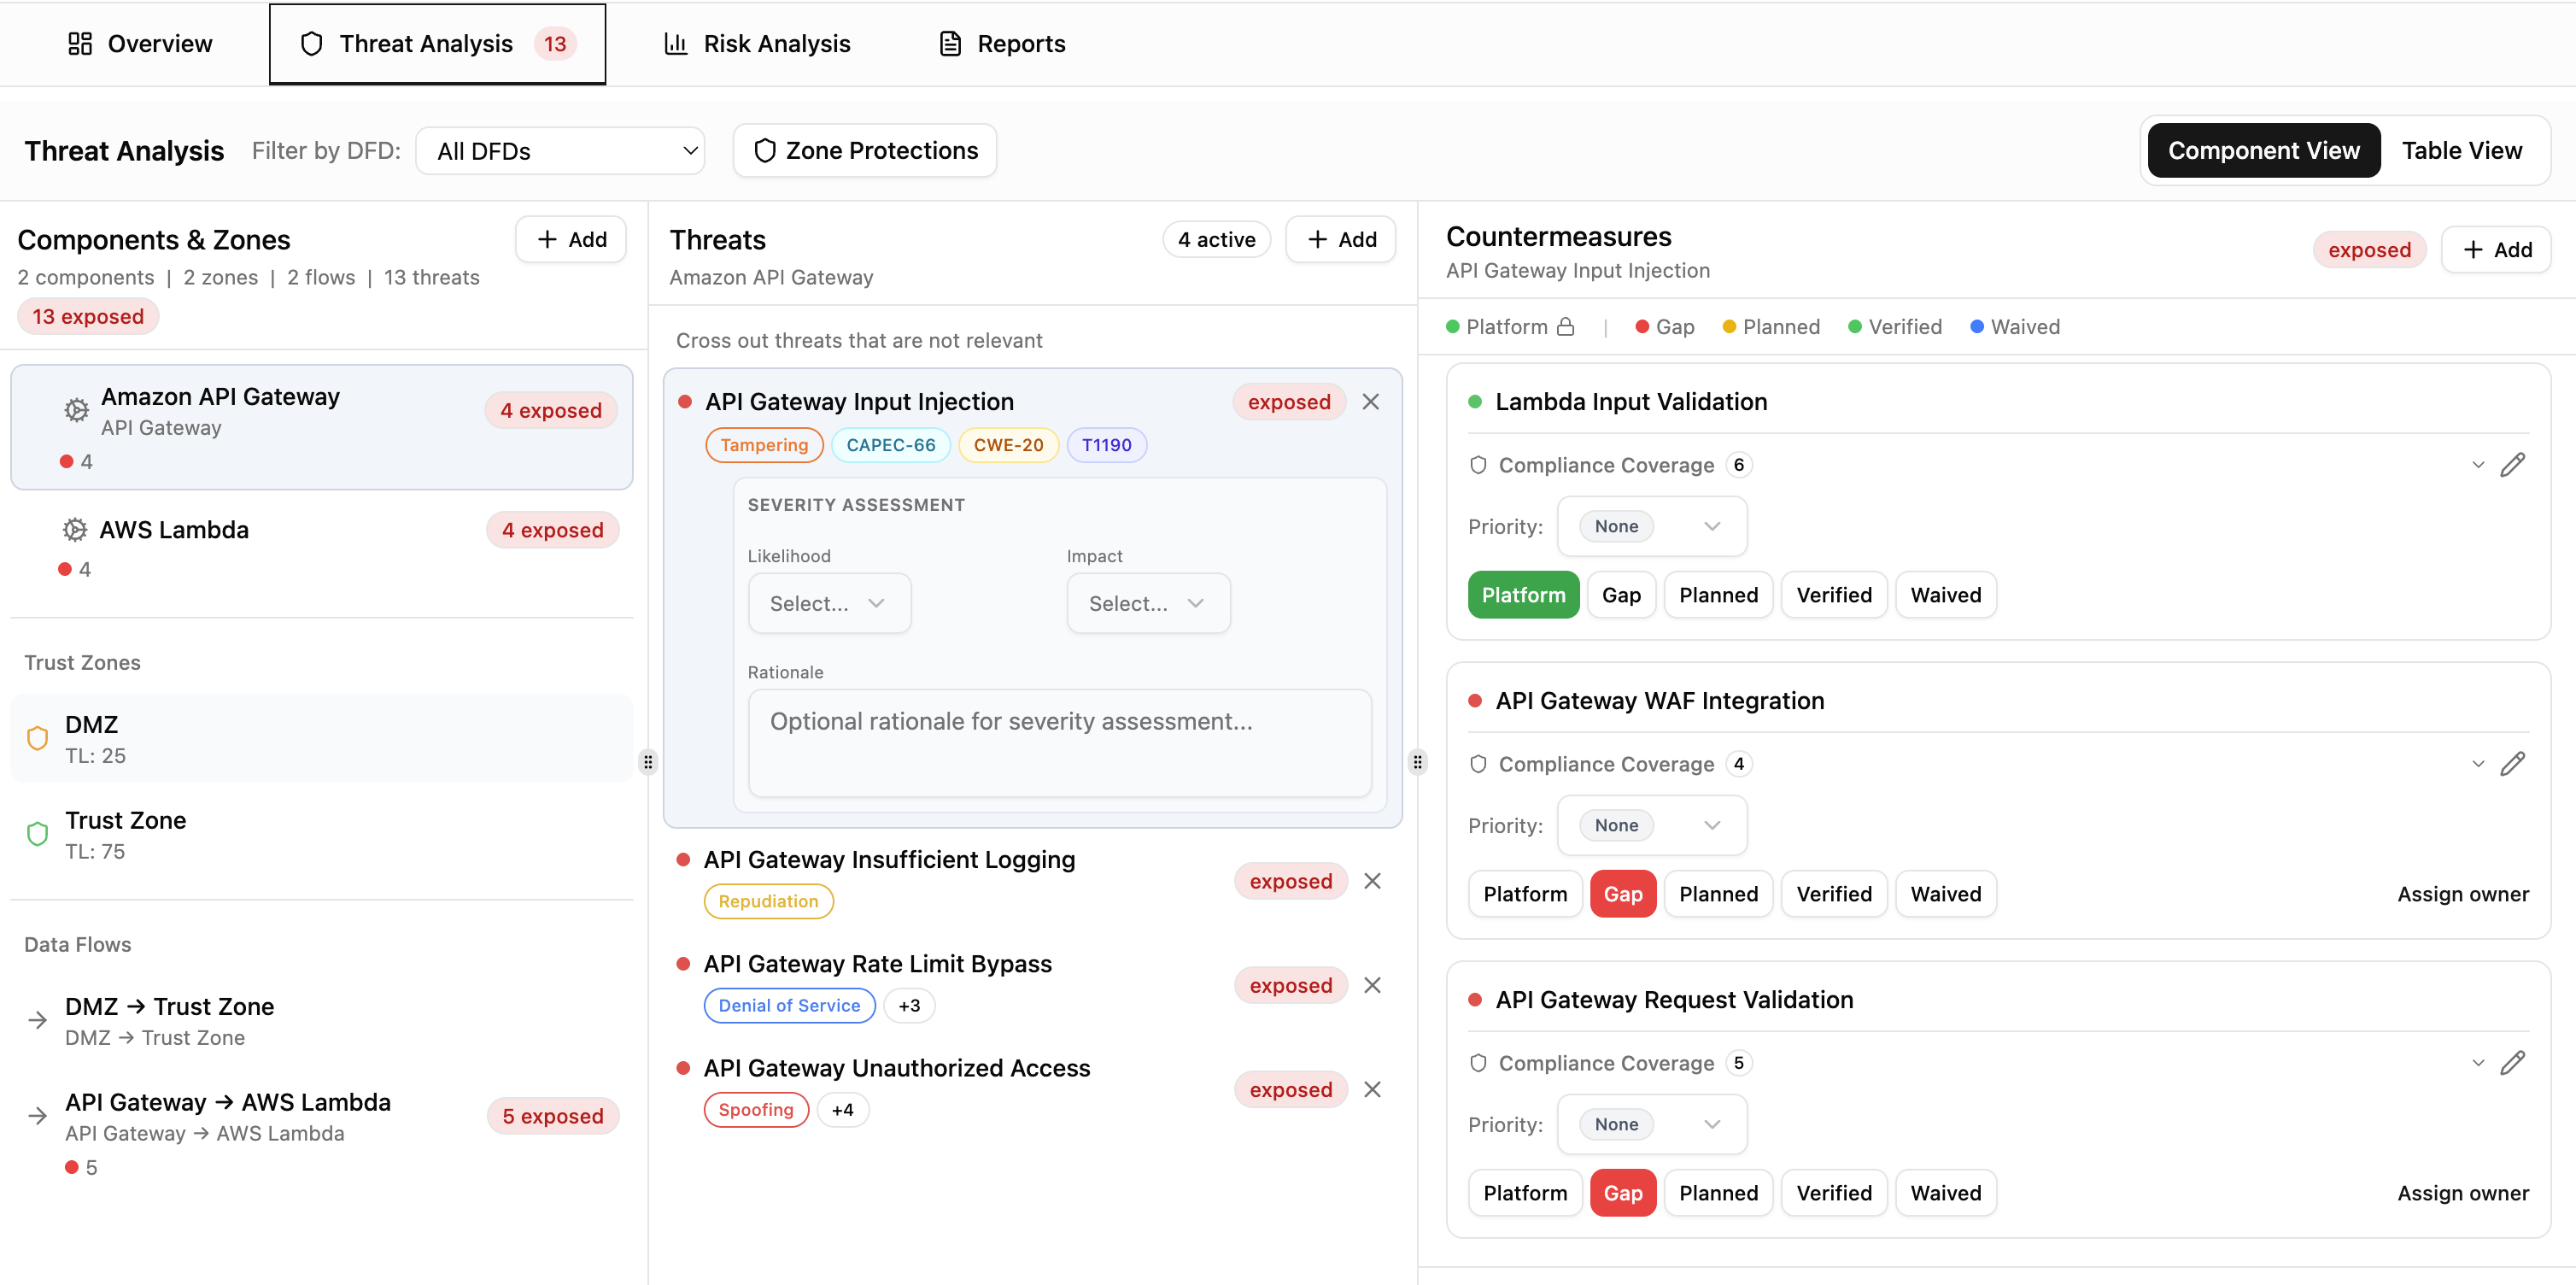The height and width of the screenshot is (1285, 2576).
Task: Expand Compliance Coverage for Lambda Input Validation
Action: [2478, 464]
